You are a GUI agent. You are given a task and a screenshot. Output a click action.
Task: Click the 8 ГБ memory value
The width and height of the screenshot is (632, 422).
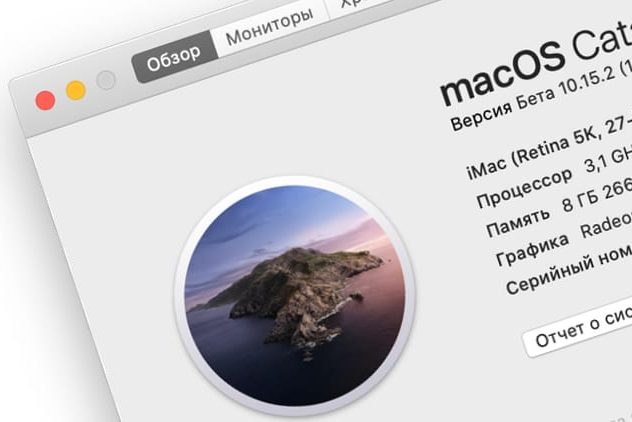[576, 202]
